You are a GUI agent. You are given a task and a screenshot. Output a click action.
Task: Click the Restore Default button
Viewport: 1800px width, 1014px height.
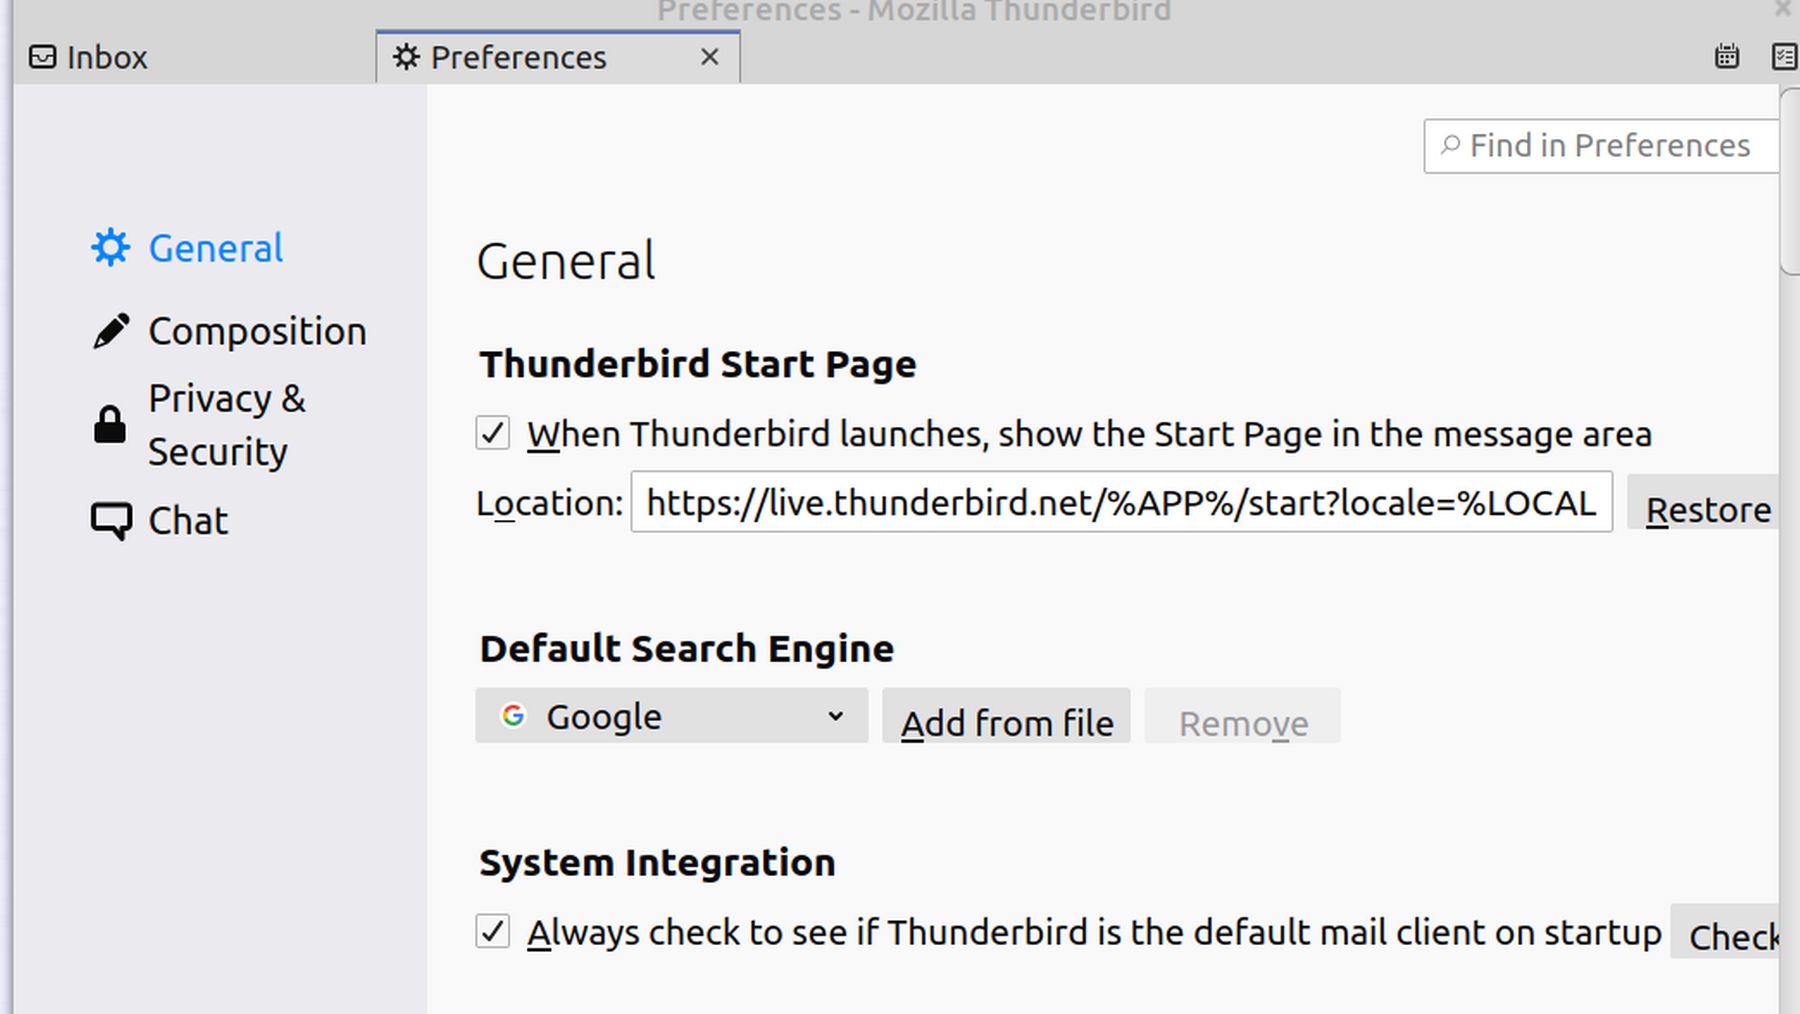click(1705, 503)
